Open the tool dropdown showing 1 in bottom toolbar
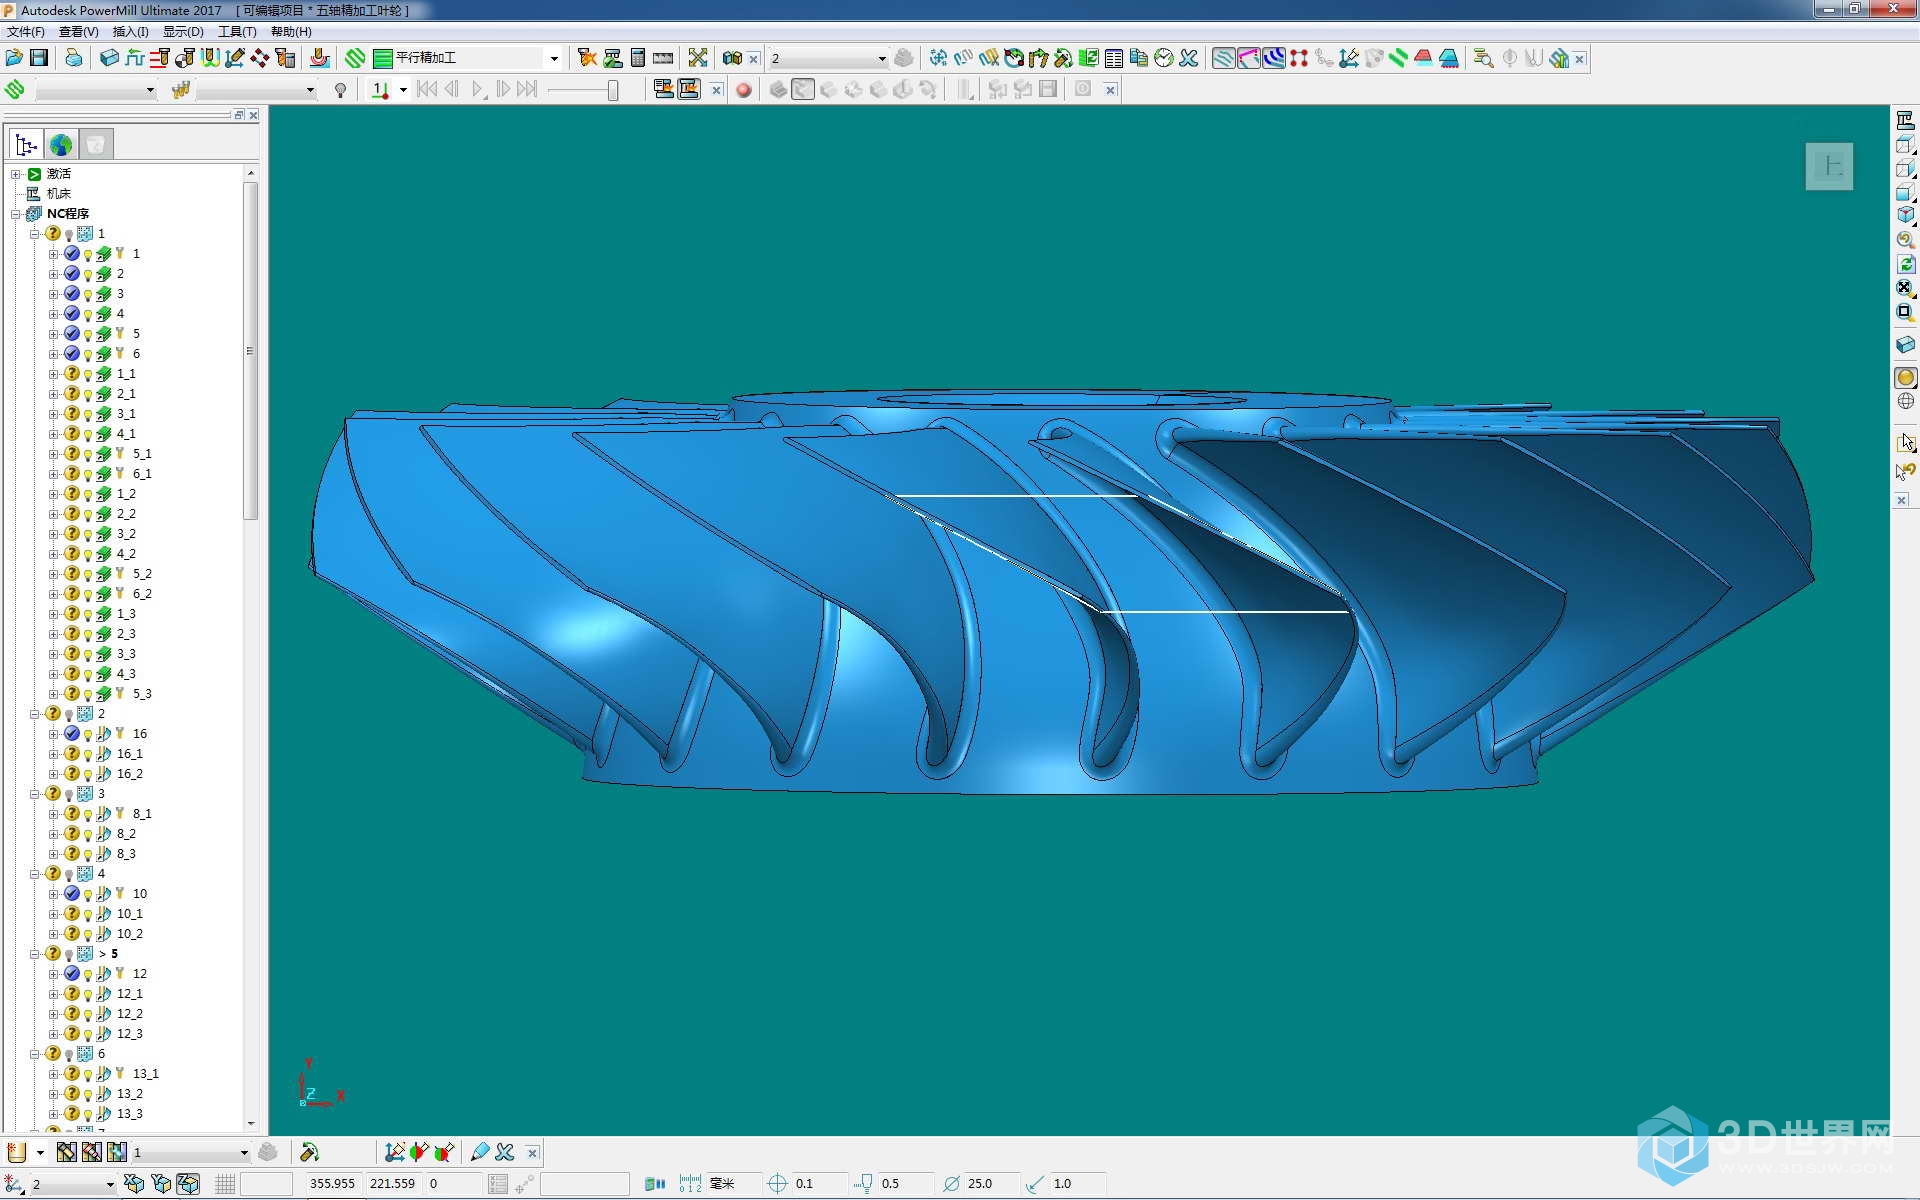The height and width of the screenshot is (1200, 1920). (243, 1153)
